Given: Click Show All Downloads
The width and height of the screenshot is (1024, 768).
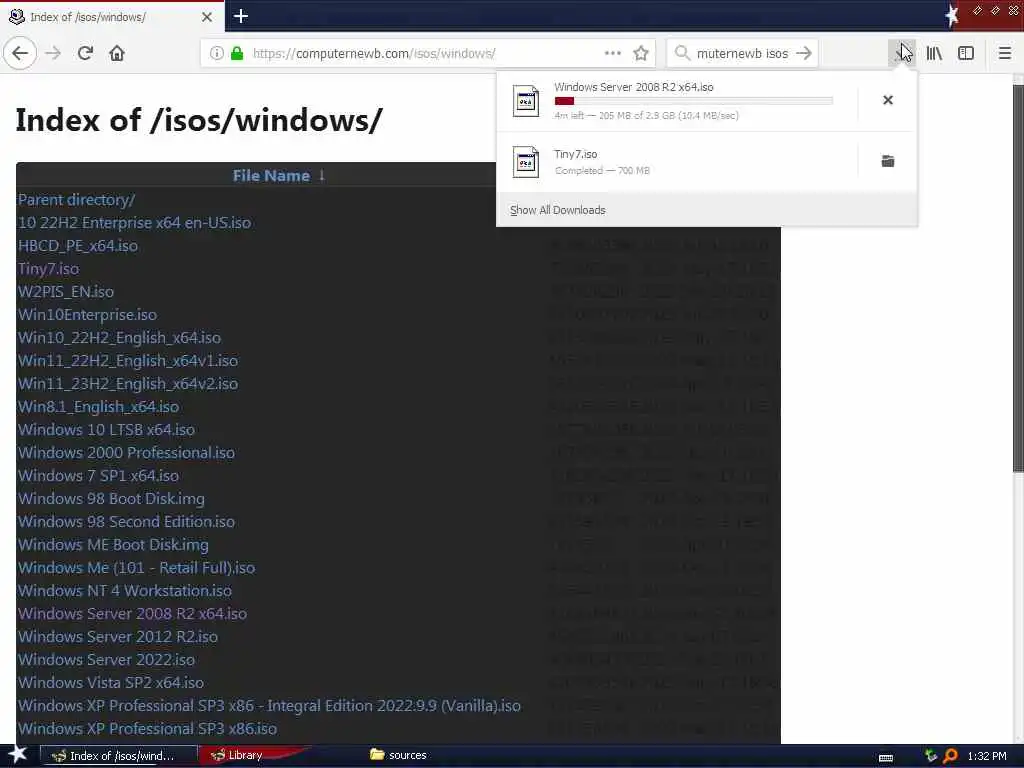Looking at the screenshot, I should coord(558,210).
